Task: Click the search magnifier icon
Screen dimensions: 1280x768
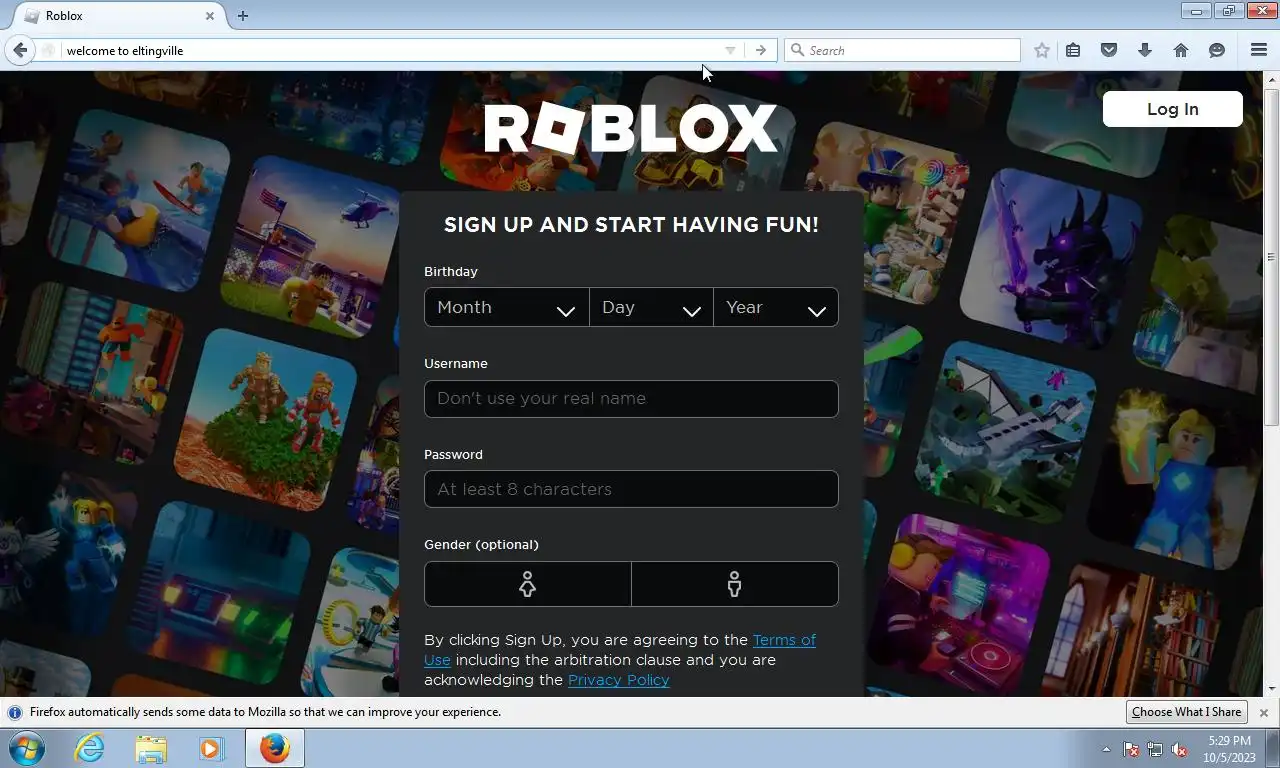Action: click(x=797, y=50)
